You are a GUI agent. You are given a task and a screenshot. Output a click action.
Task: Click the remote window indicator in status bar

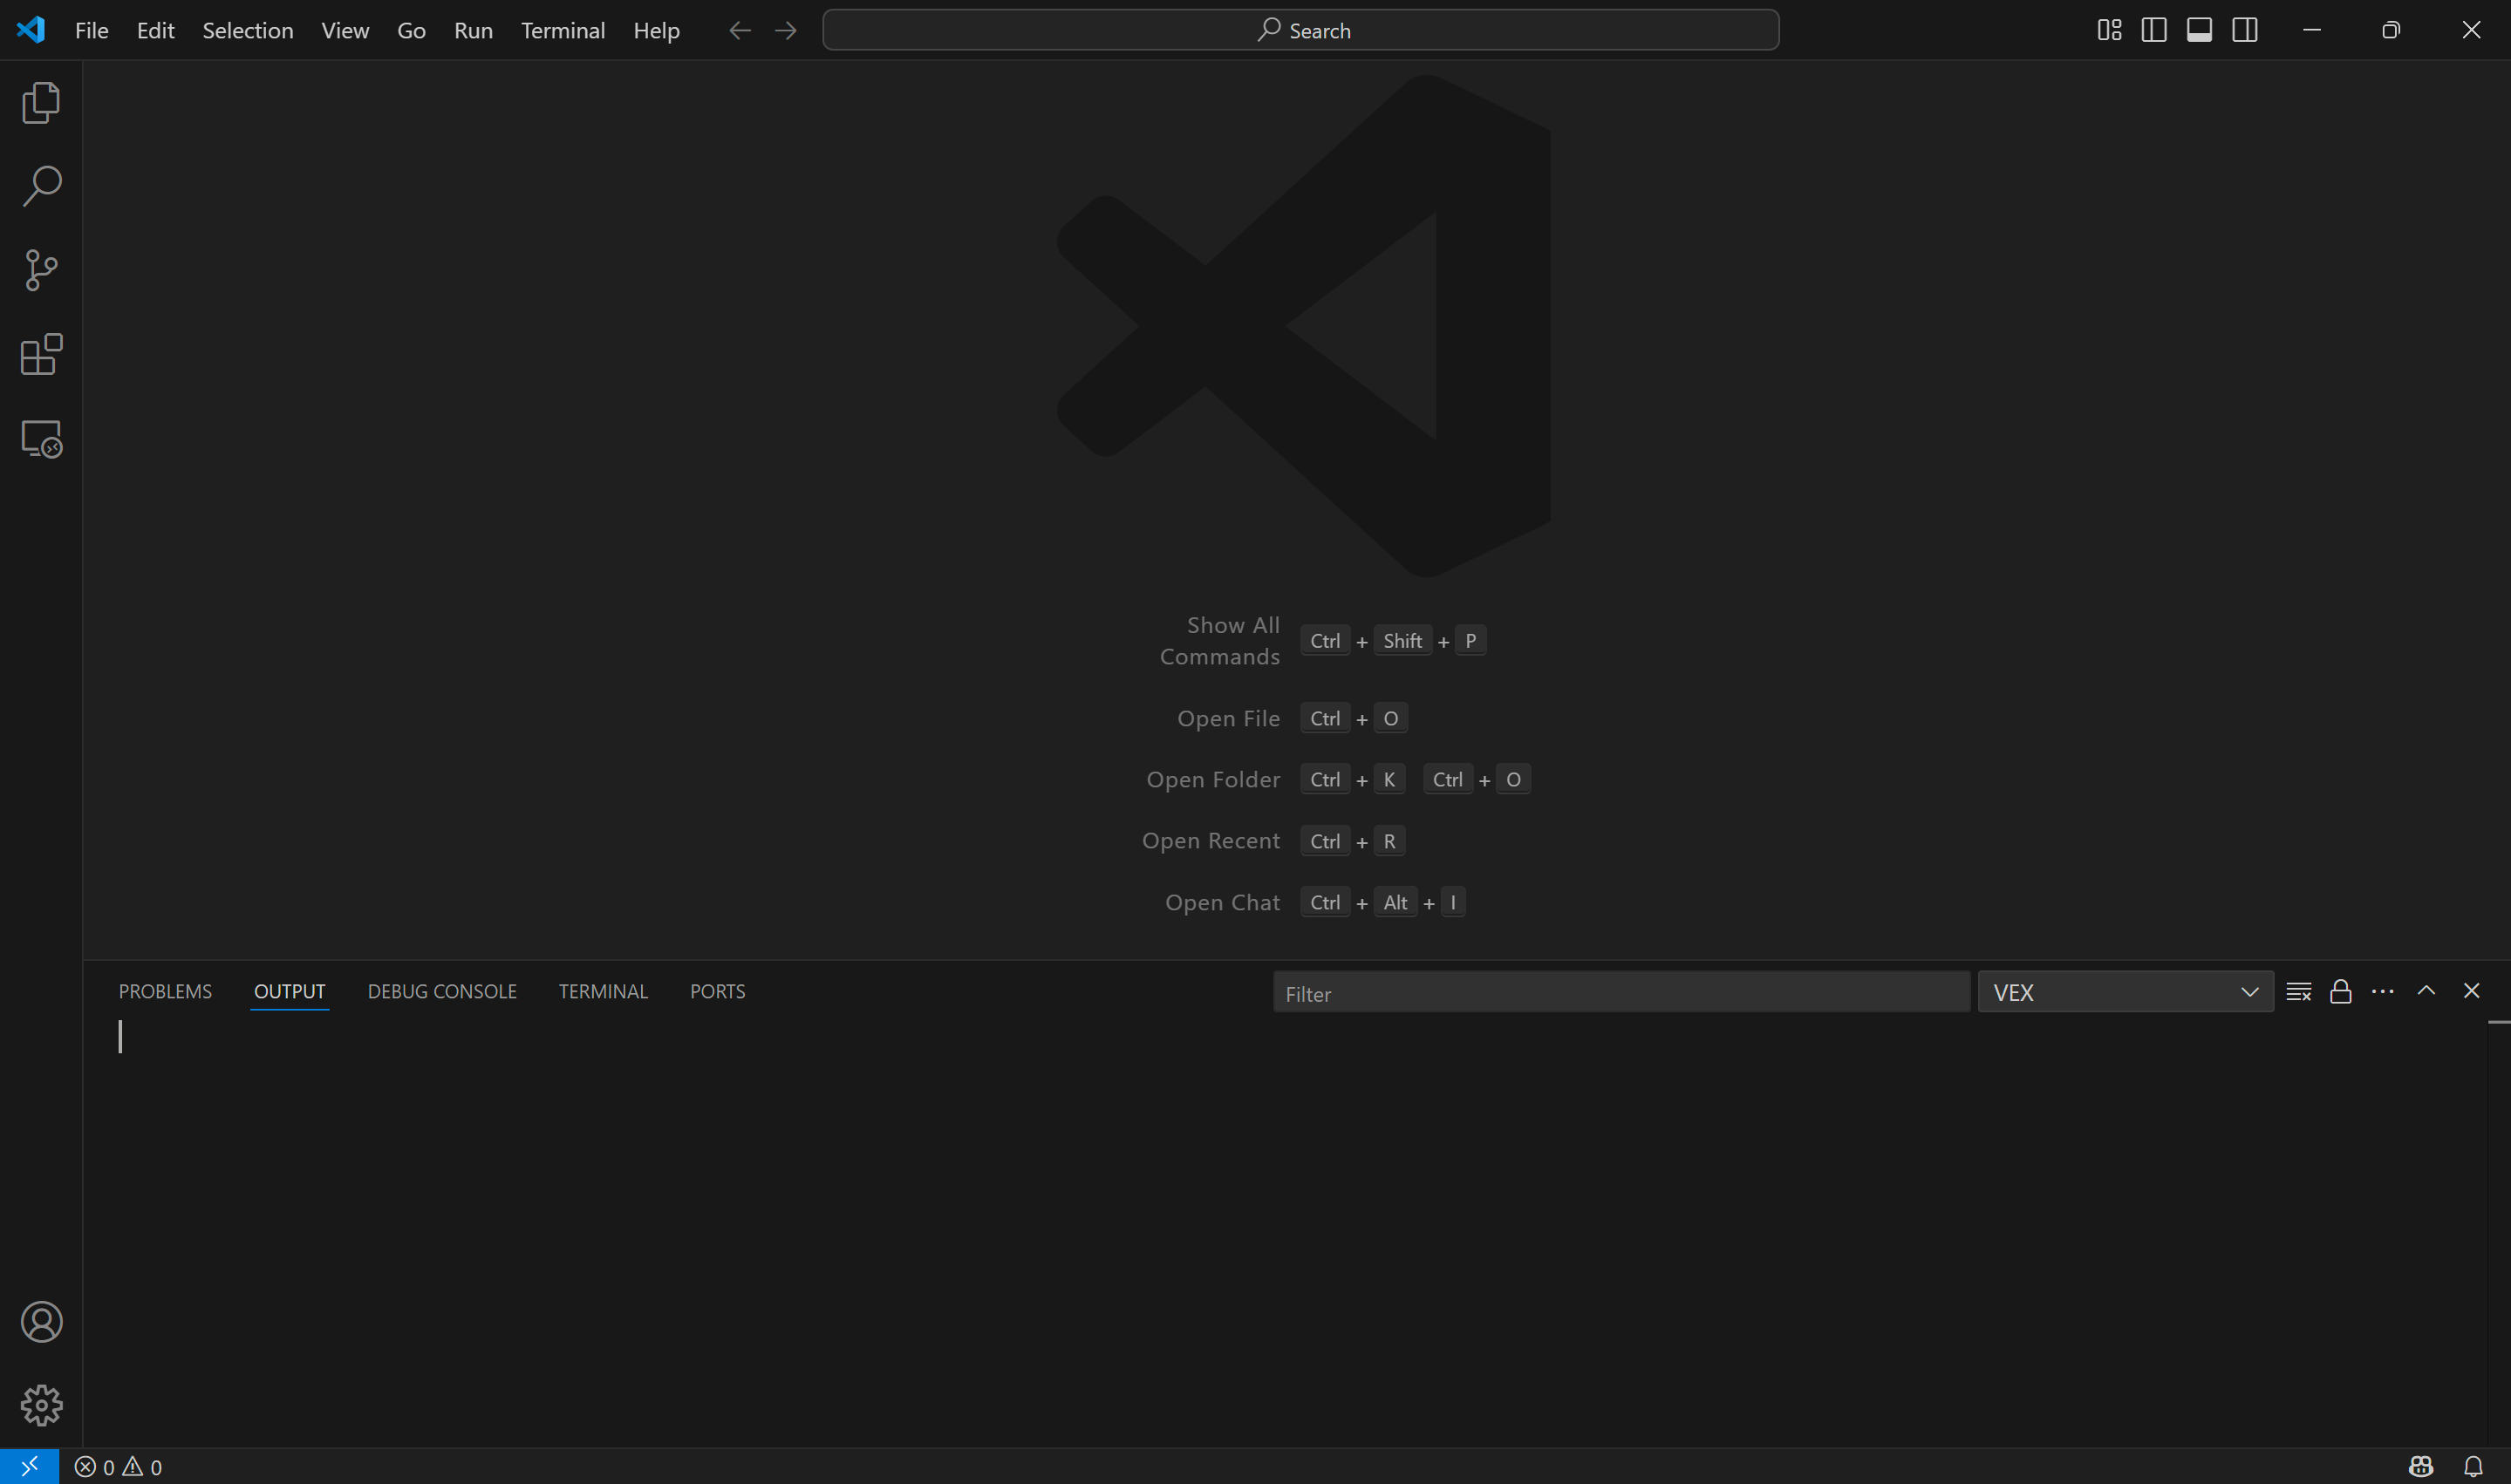(x=29, y=1466)
